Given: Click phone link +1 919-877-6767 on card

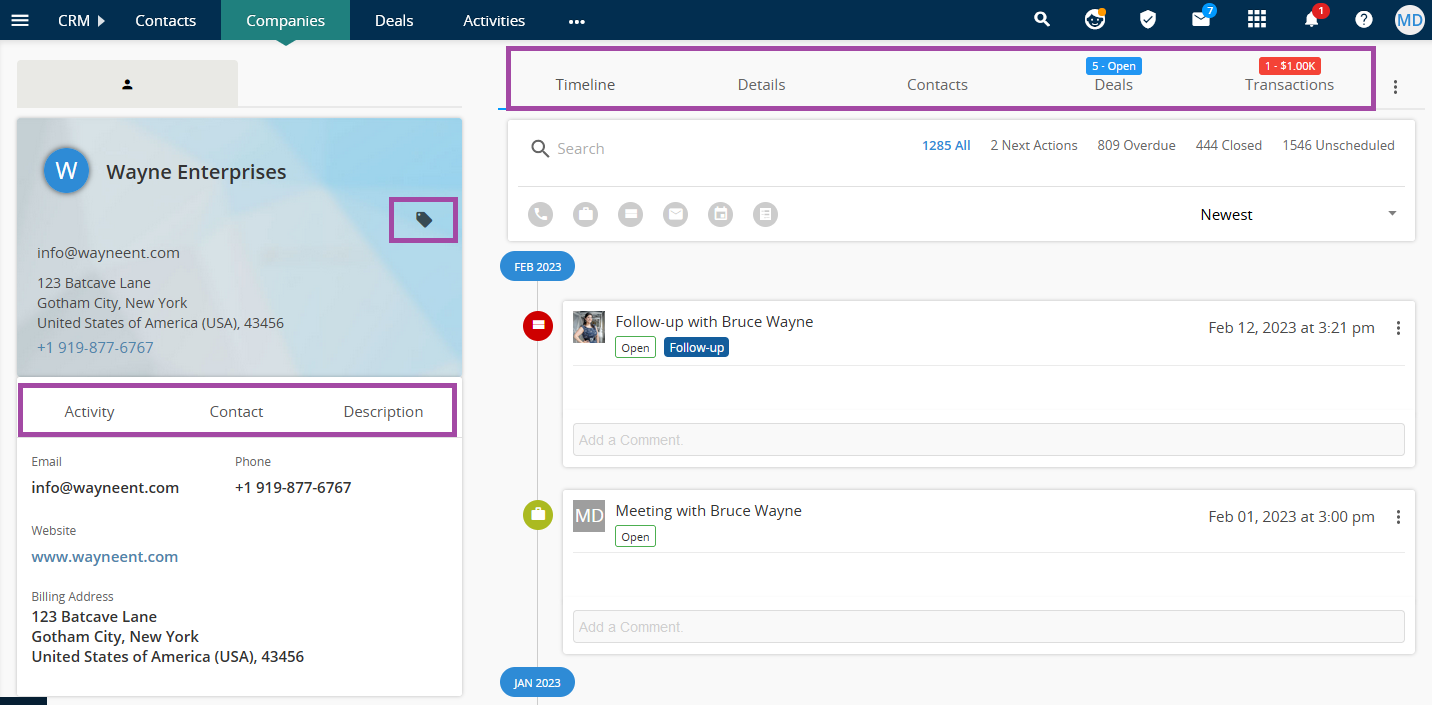Looking at the screenshot, I should click(x=95, y=348).
